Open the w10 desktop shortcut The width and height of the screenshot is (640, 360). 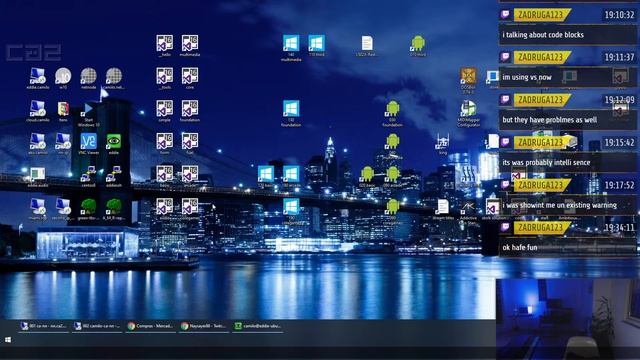point(63,77)
